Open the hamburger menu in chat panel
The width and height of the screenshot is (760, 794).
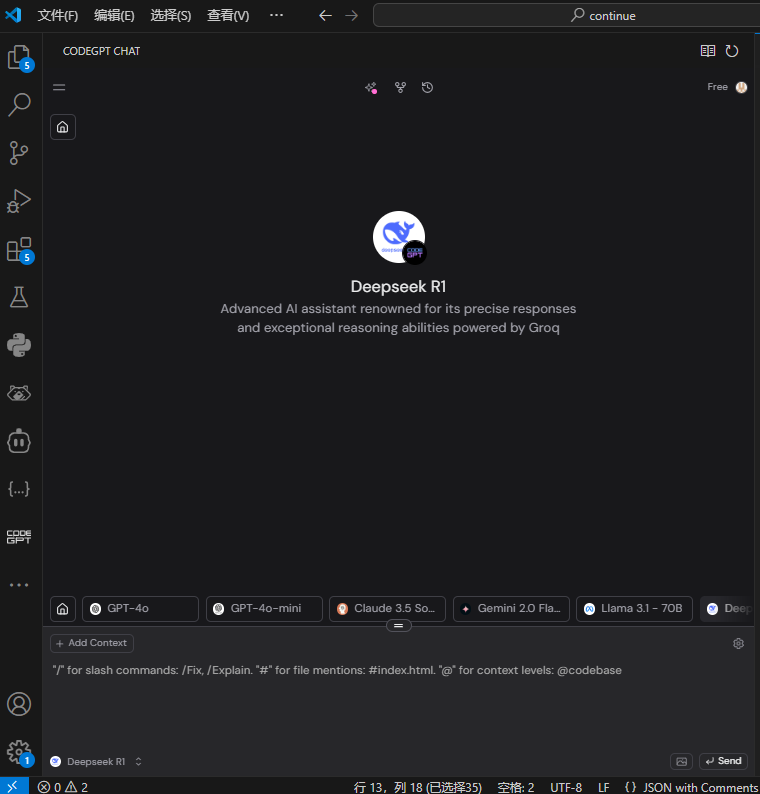(59, 87)
